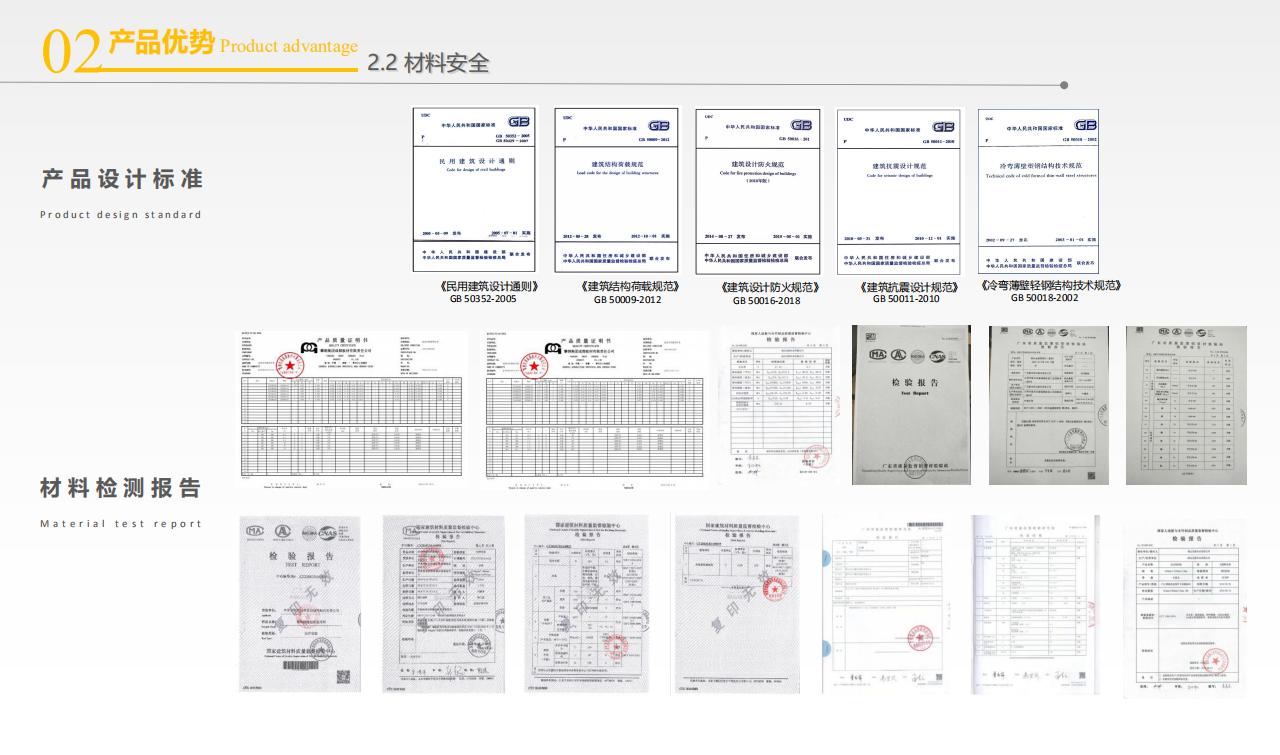The height and width of the screenshot is (755, 1280).
Task: Select caption 《建筑设计防火规范》
Action: pyautogui.click(x=768, y=287)
